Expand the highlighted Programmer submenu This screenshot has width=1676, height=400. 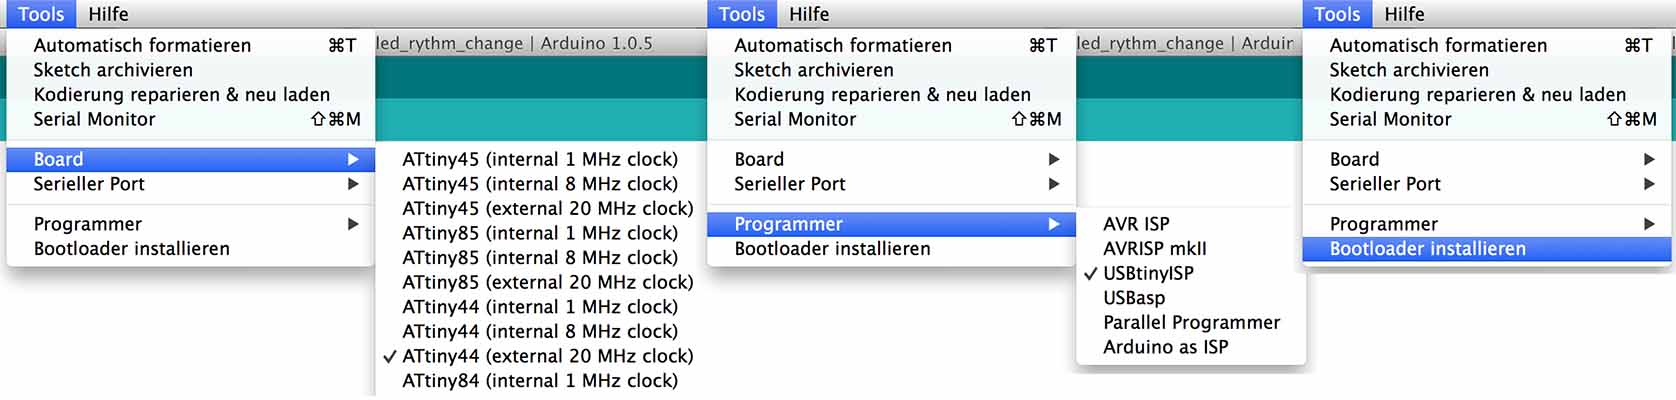[891, 224]
